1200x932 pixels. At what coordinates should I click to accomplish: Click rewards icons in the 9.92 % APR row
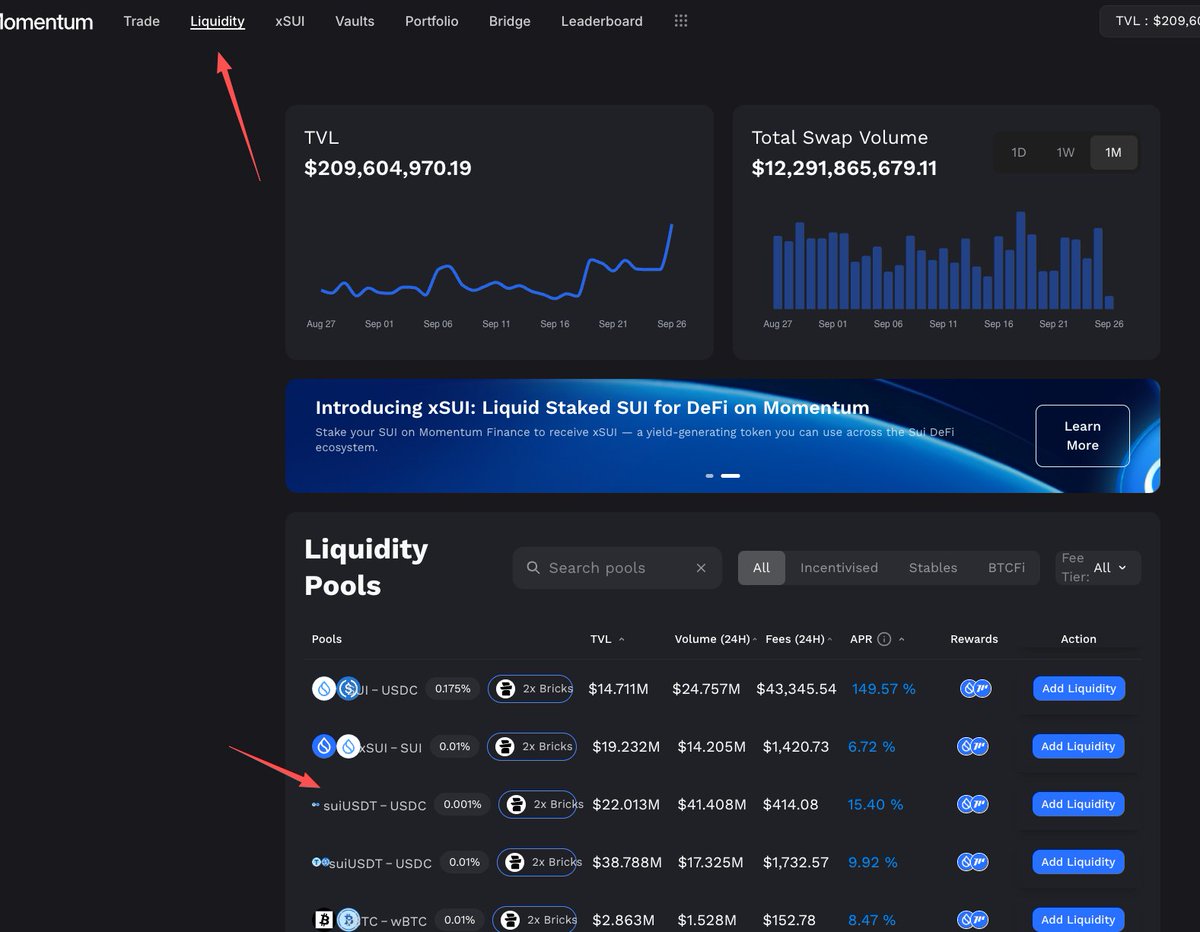point(975,862)
